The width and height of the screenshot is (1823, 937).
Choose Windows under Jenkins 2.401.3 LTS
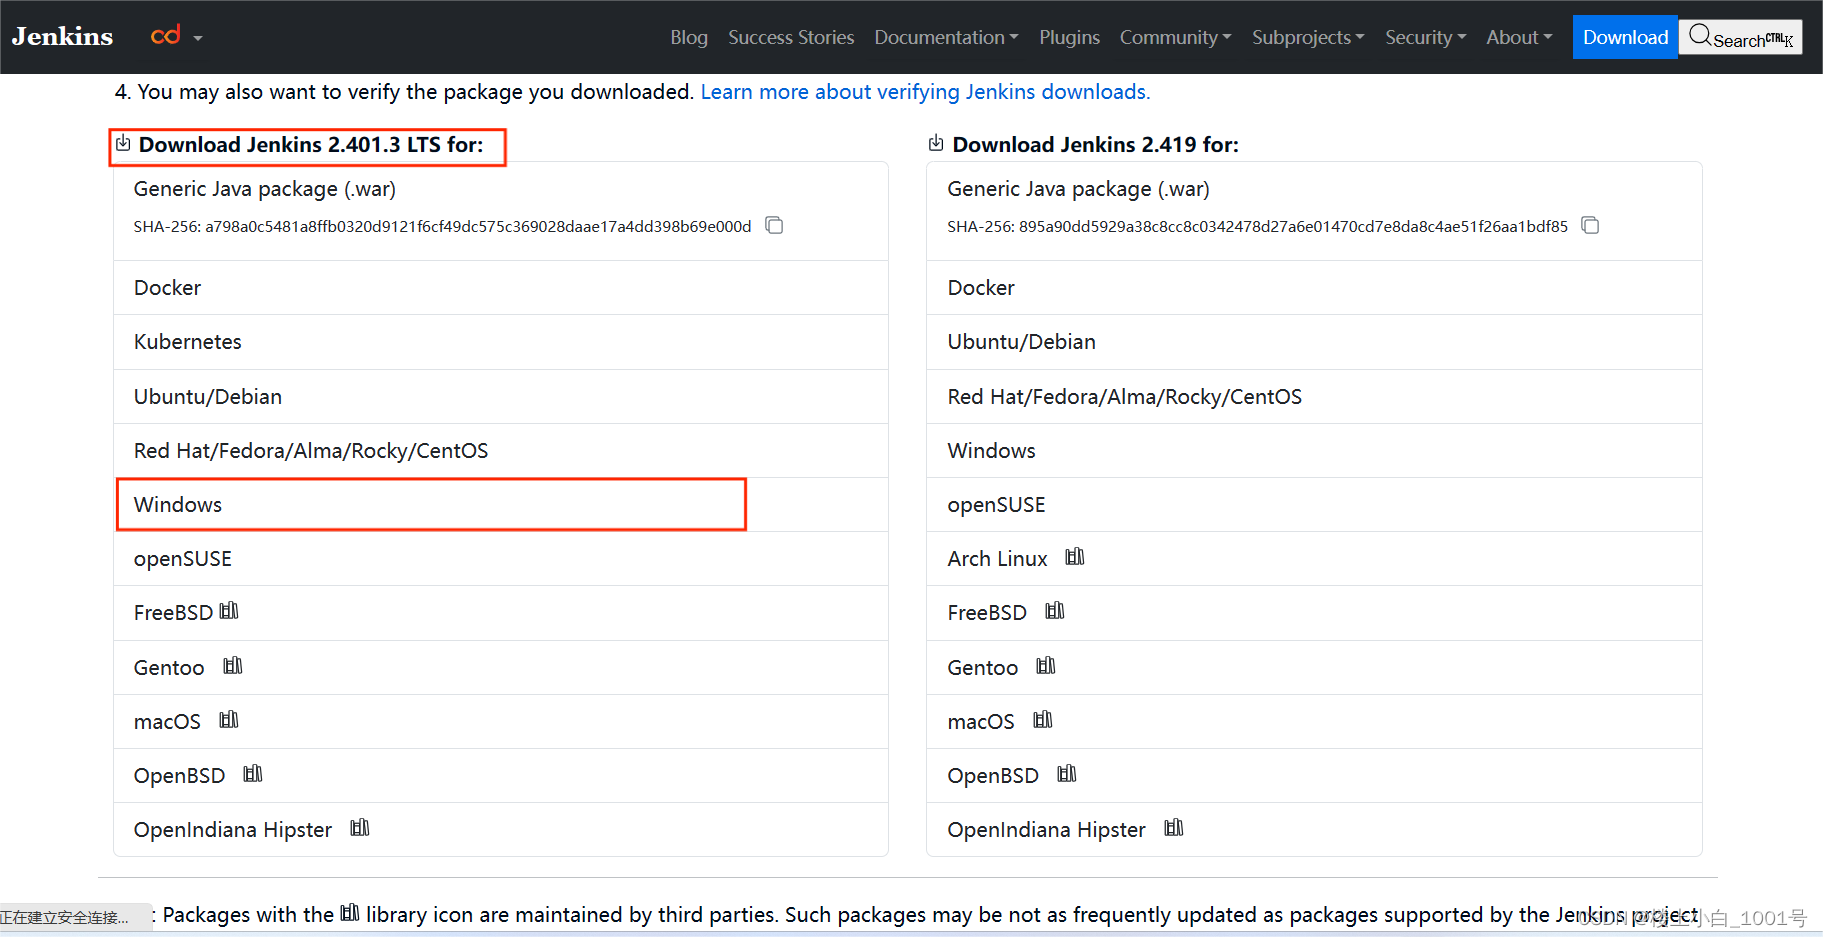coord(501,505)
